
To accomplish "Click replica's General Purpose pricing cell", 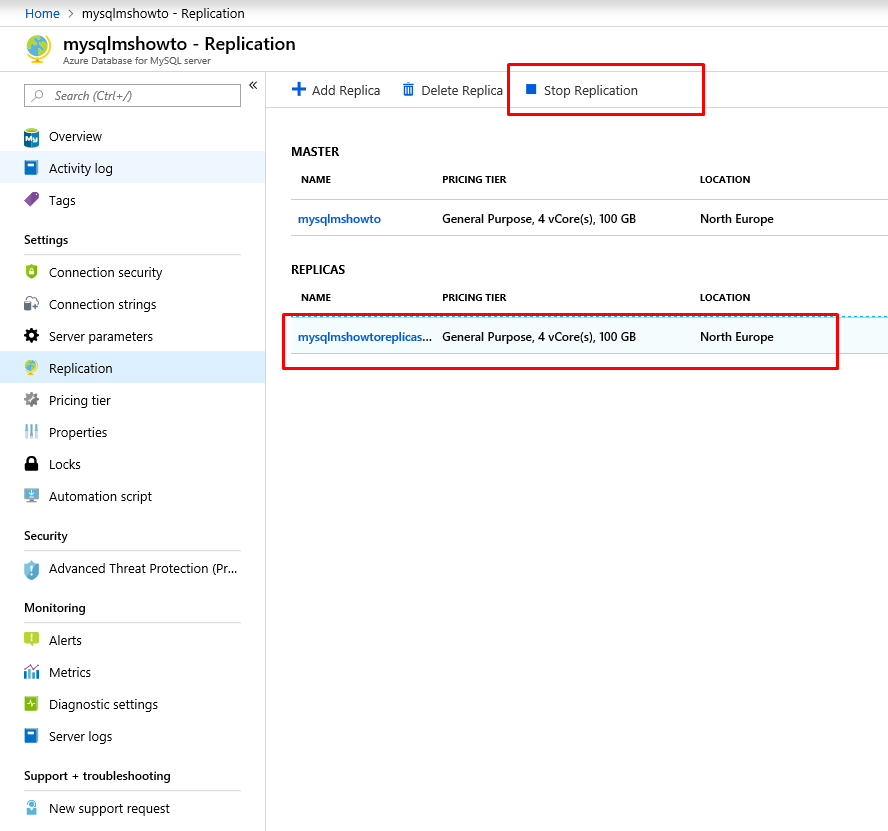I will click(539, 336).
